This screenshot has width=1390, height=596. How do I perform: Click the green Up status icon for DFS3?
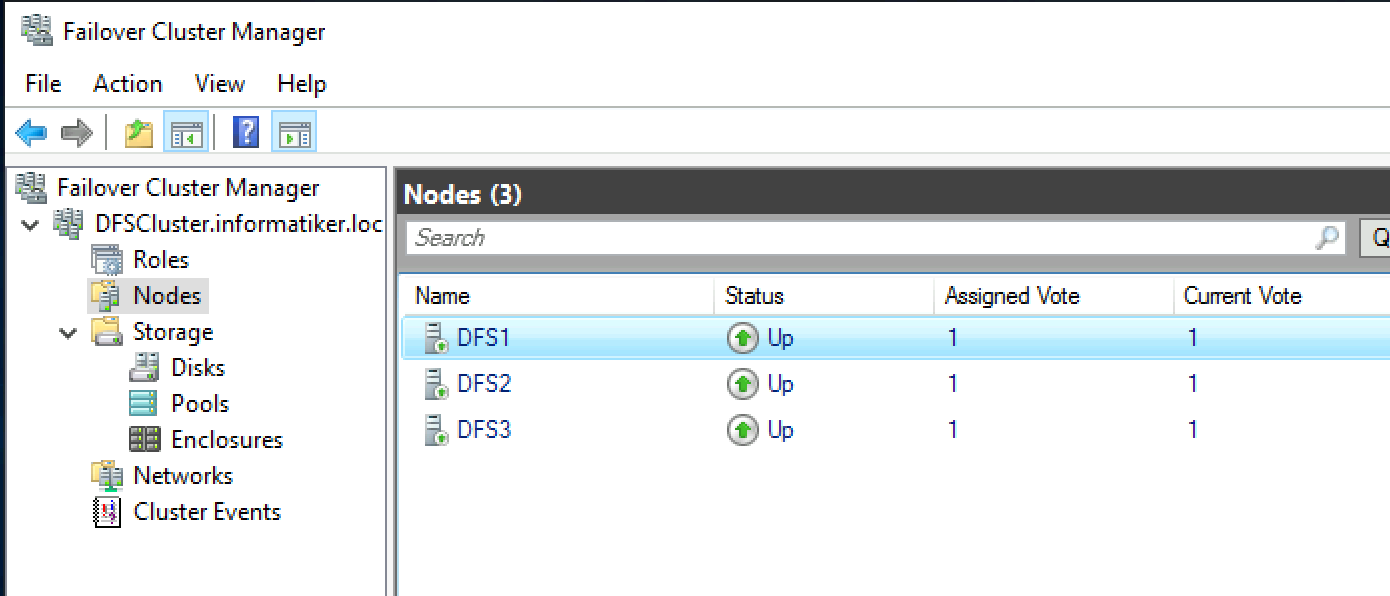tap(742, 431)
